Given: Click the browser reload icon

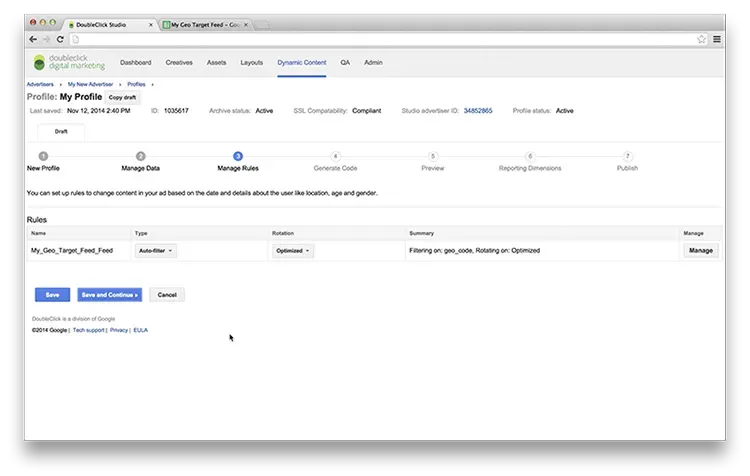Looking at the screenshot, I should (x=60, y=39).
